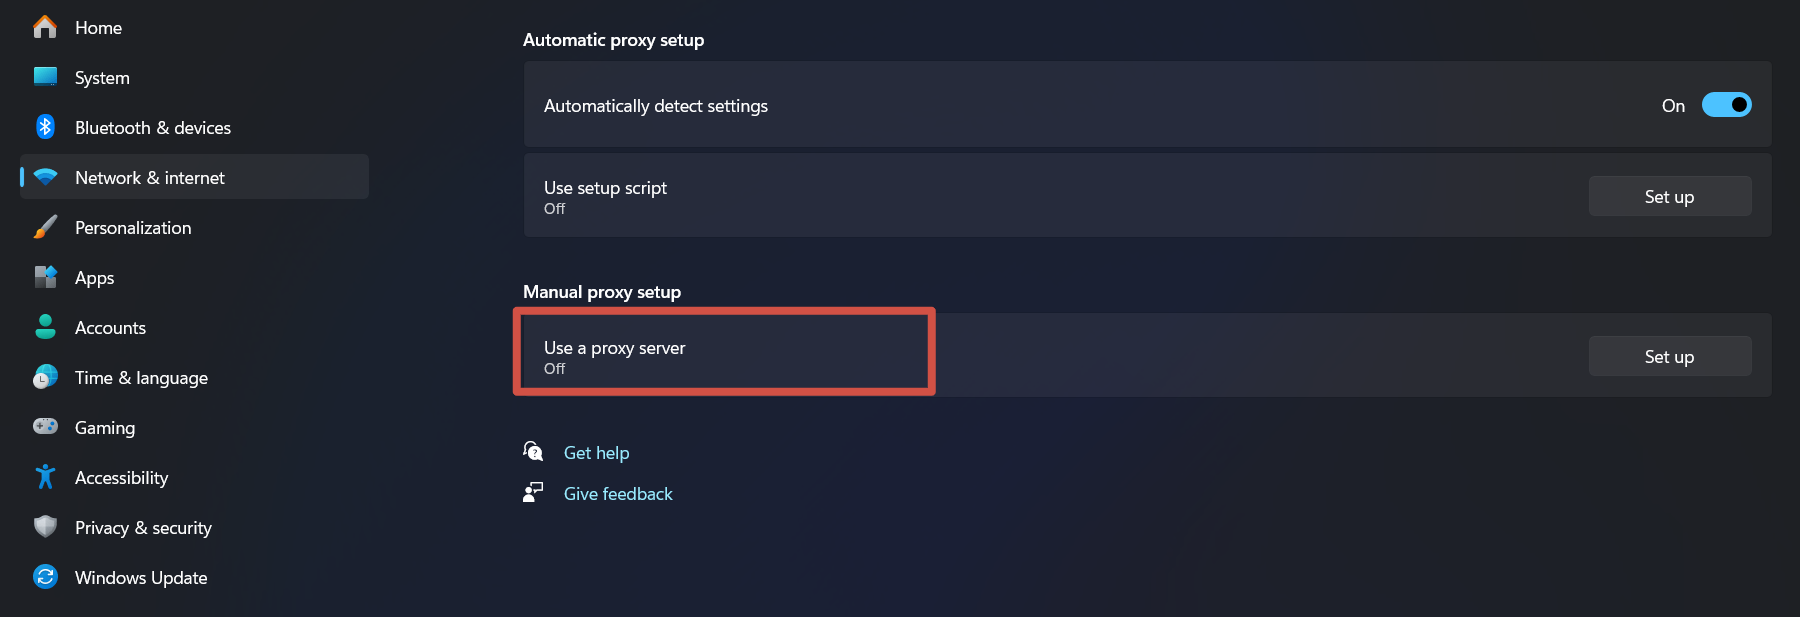
Task: Open the Get help link
Action: [x=596, y=453]
